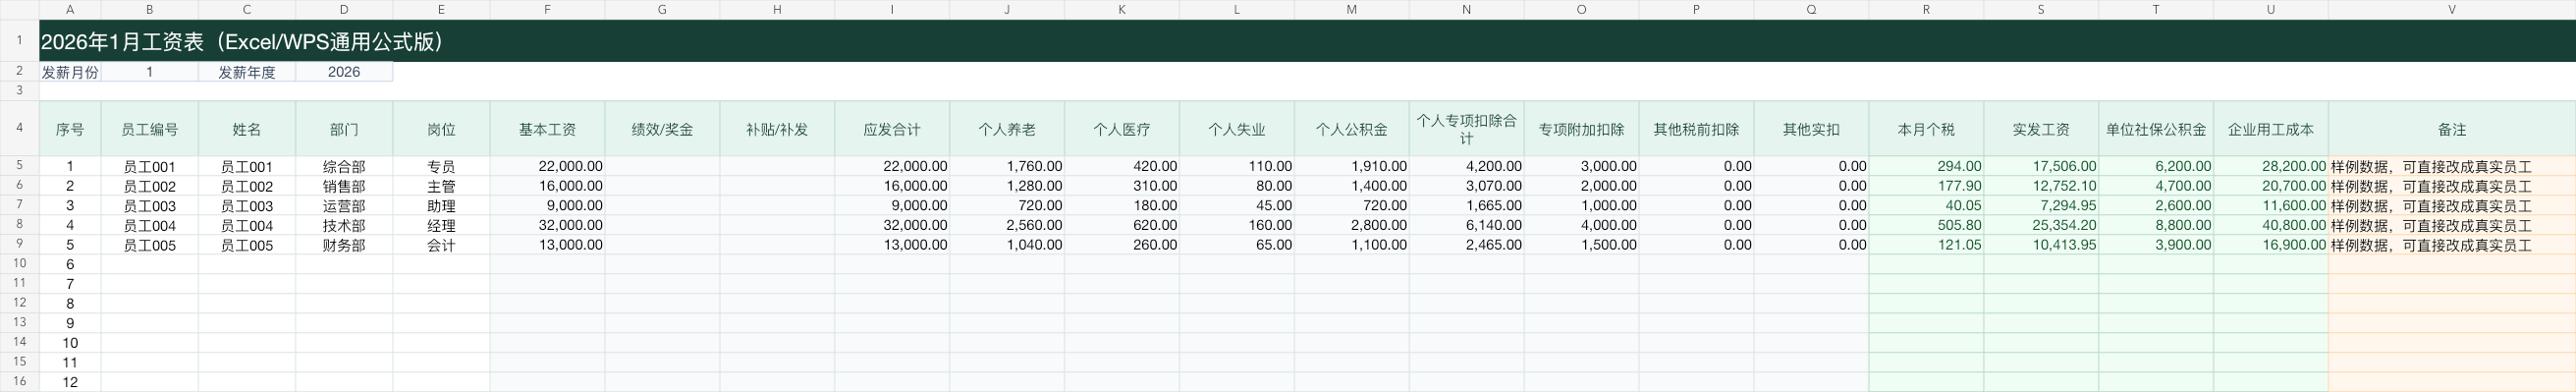
Task: Click pension value 2,560.00
Action: click(1007, 225)
